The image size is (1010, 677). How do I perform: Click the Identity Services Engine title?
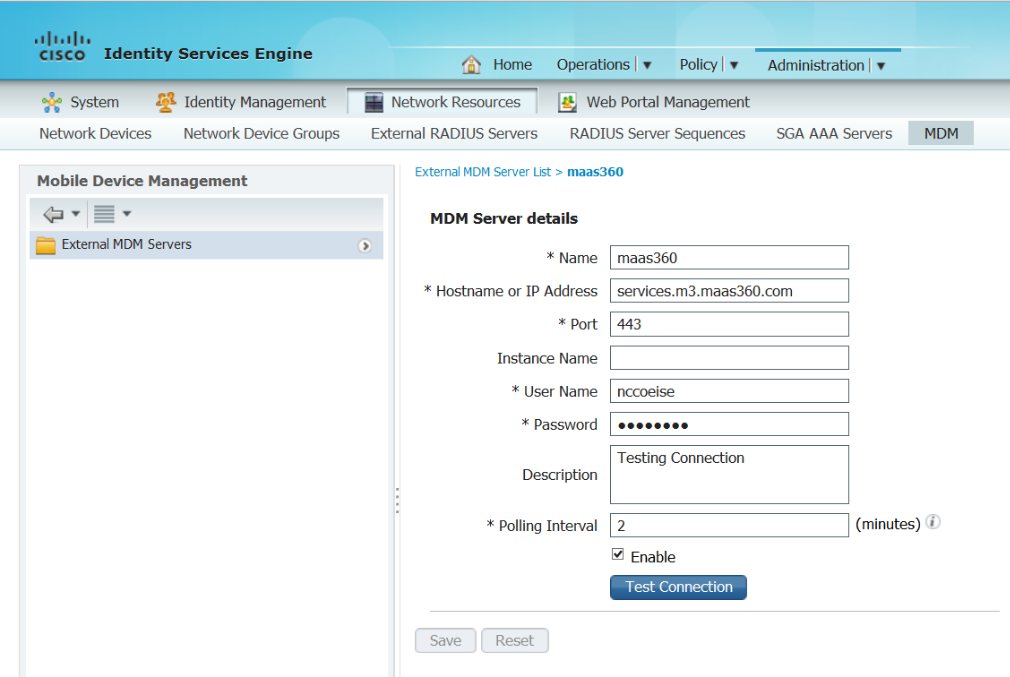(208, 53)
